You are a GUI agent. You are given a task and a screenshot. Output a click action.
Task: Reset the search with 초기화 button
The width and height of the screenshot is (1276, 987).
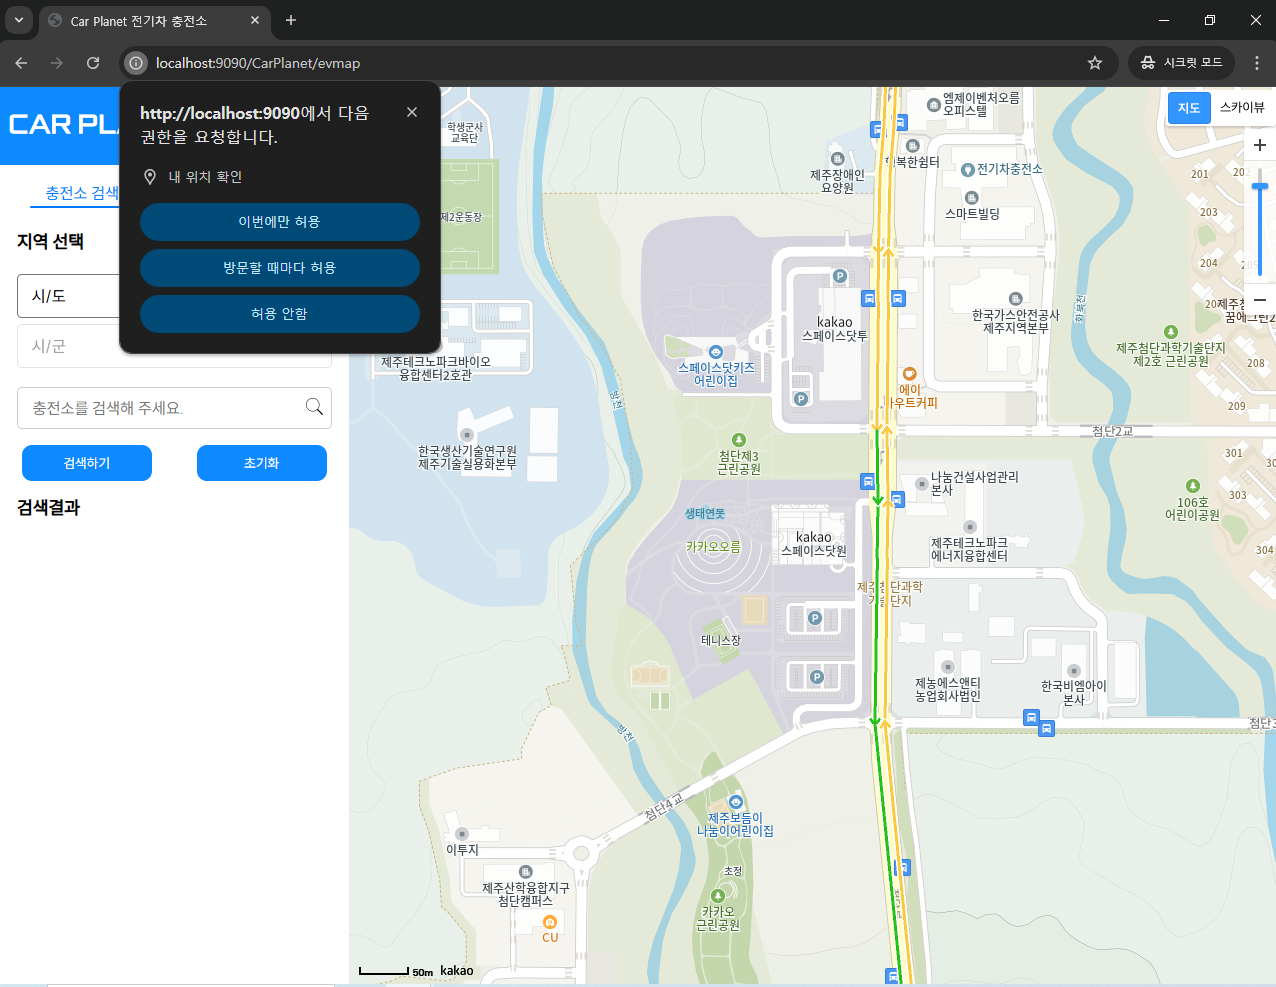coord(262,463)
